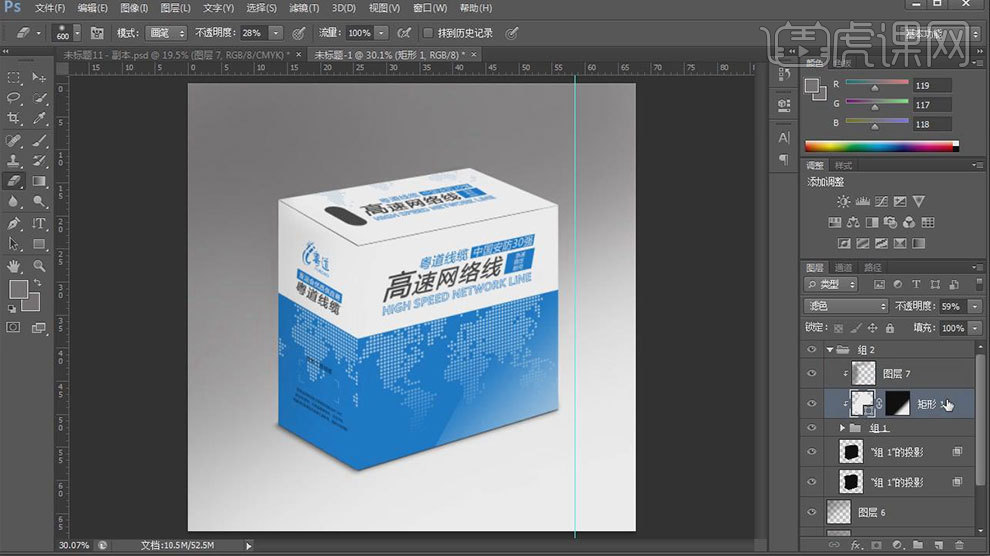Open brush preset picker size 600
Viewport: 990px width, 556px height.
(67, 33)
